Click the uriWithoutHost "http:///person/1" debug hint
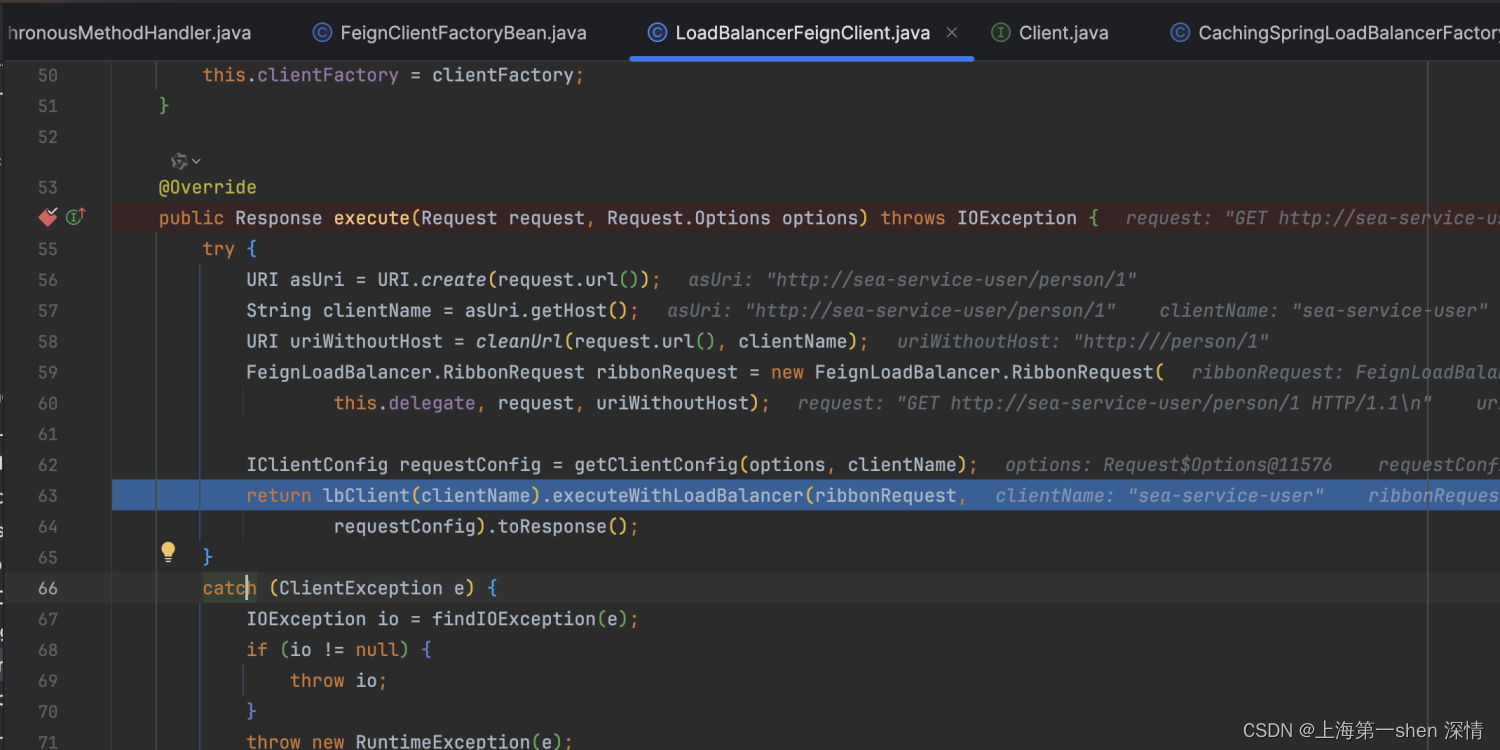1500x750 pixels. 1083,341
